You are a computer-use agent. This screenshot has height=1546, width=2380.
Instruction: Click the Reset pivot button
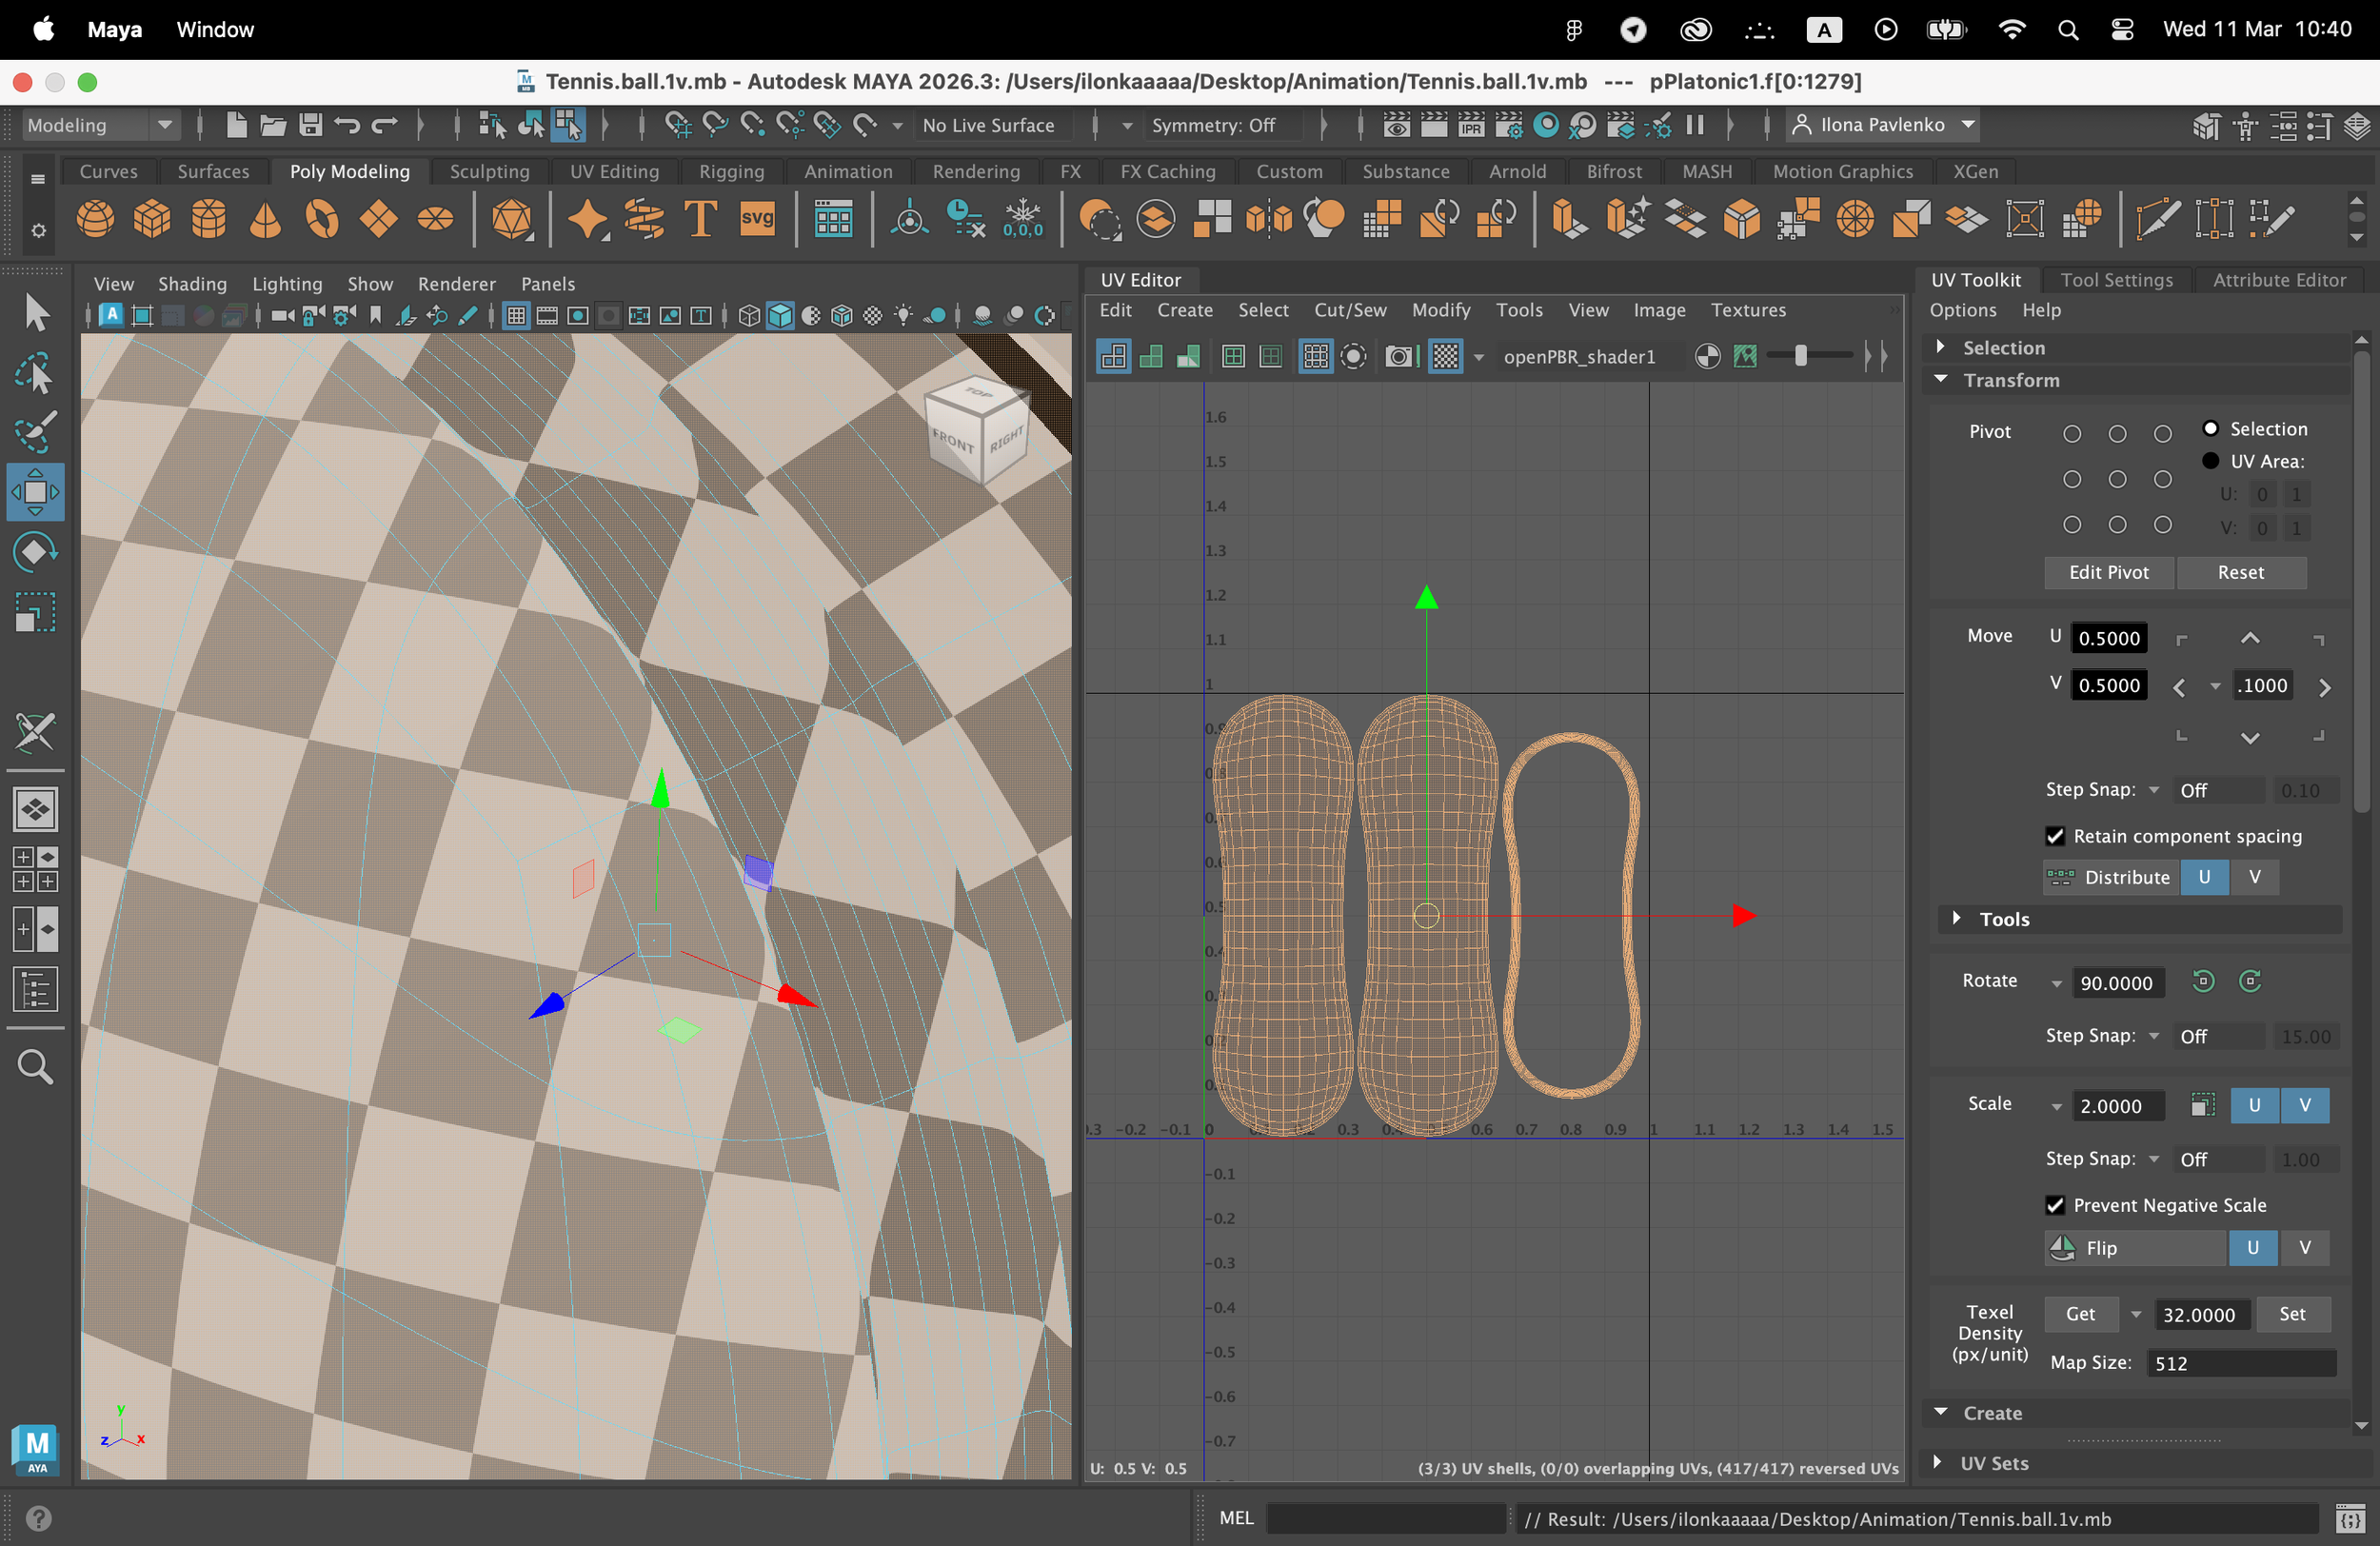pos(2242,572)
